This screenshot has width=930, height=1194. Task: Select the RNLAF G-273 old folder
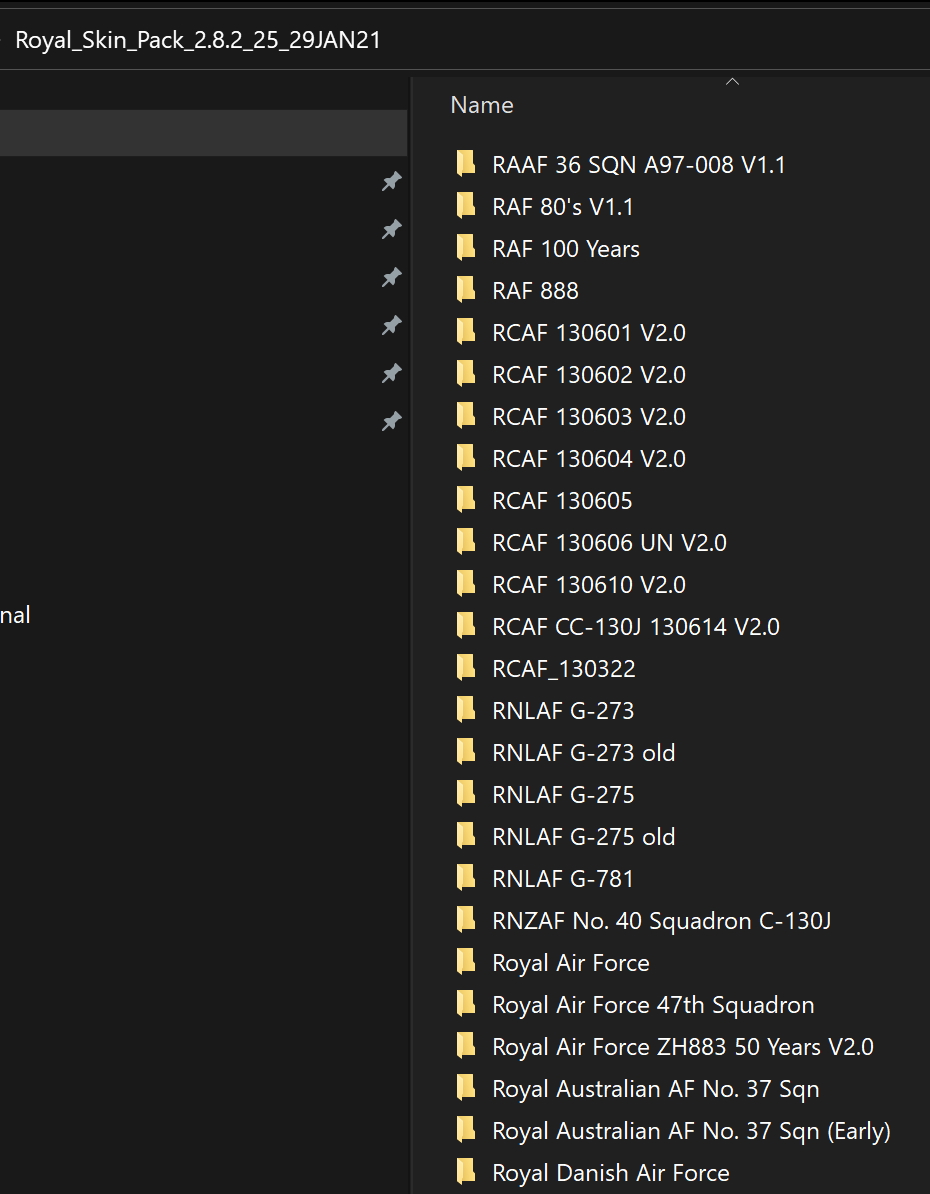pyautogui.click(x=583, y=753)
